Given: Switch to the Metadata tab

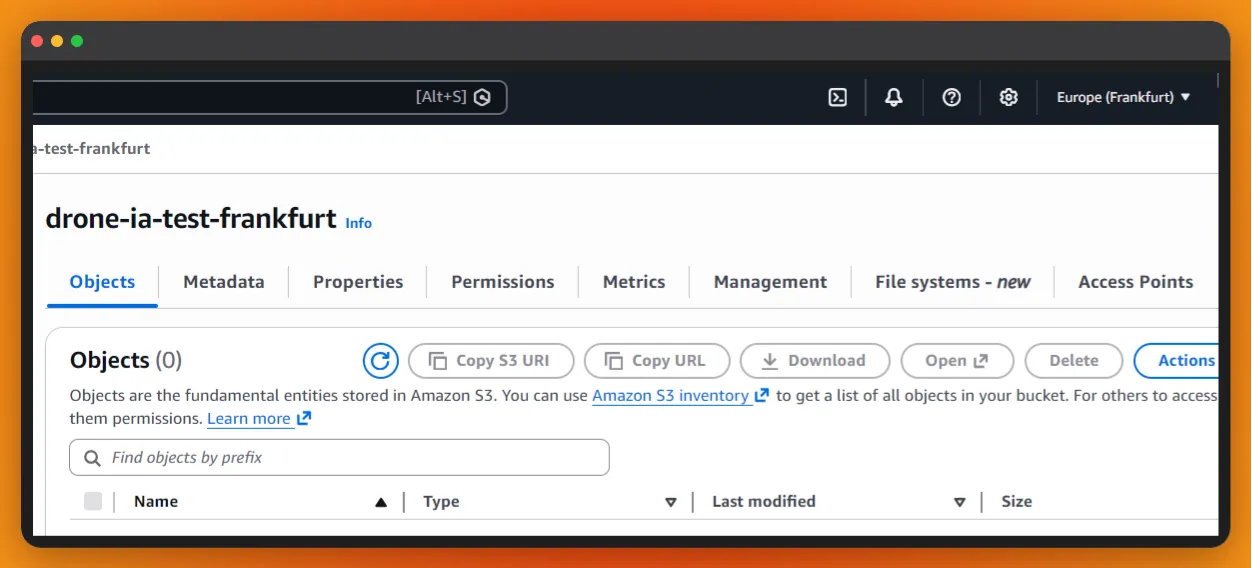Looking at the screenshot, I should point(224,282).
